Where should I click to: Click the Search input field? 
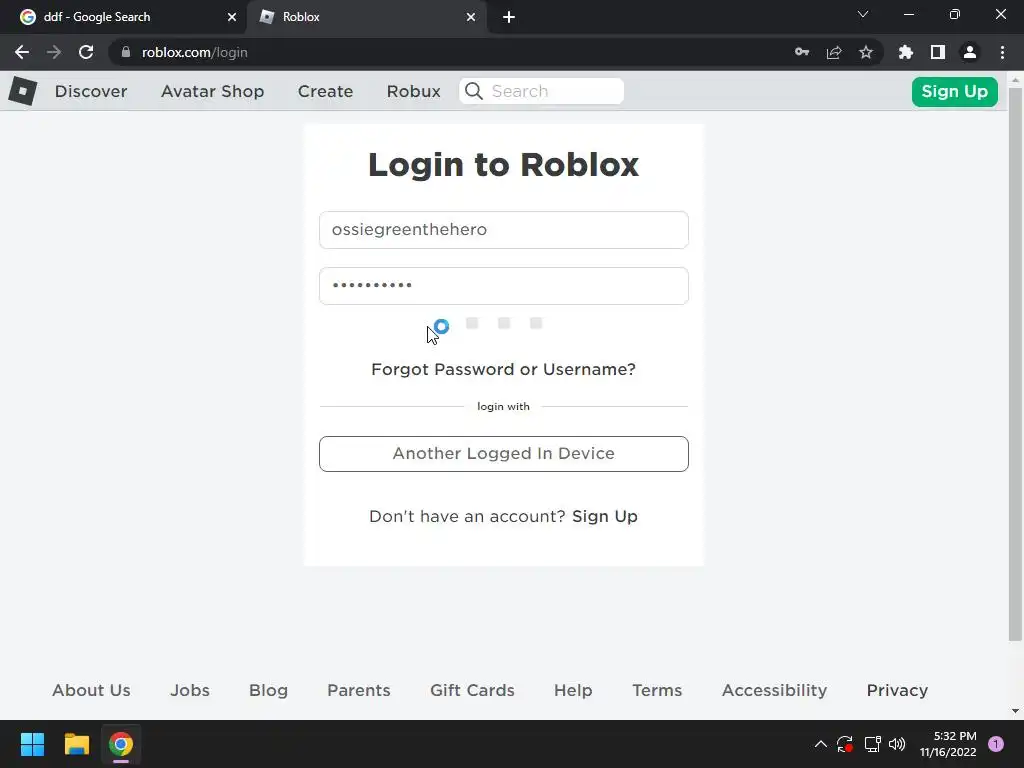(541, 91)
